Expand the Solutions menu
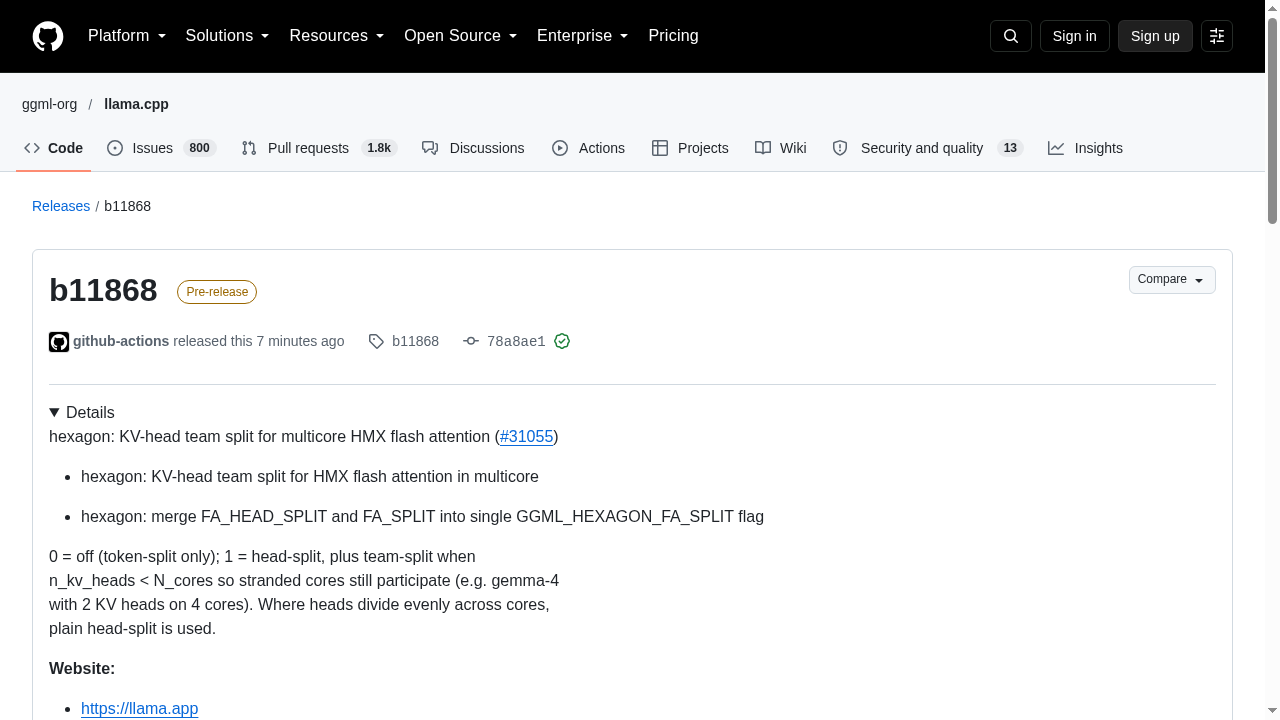 tap(228, 36)
